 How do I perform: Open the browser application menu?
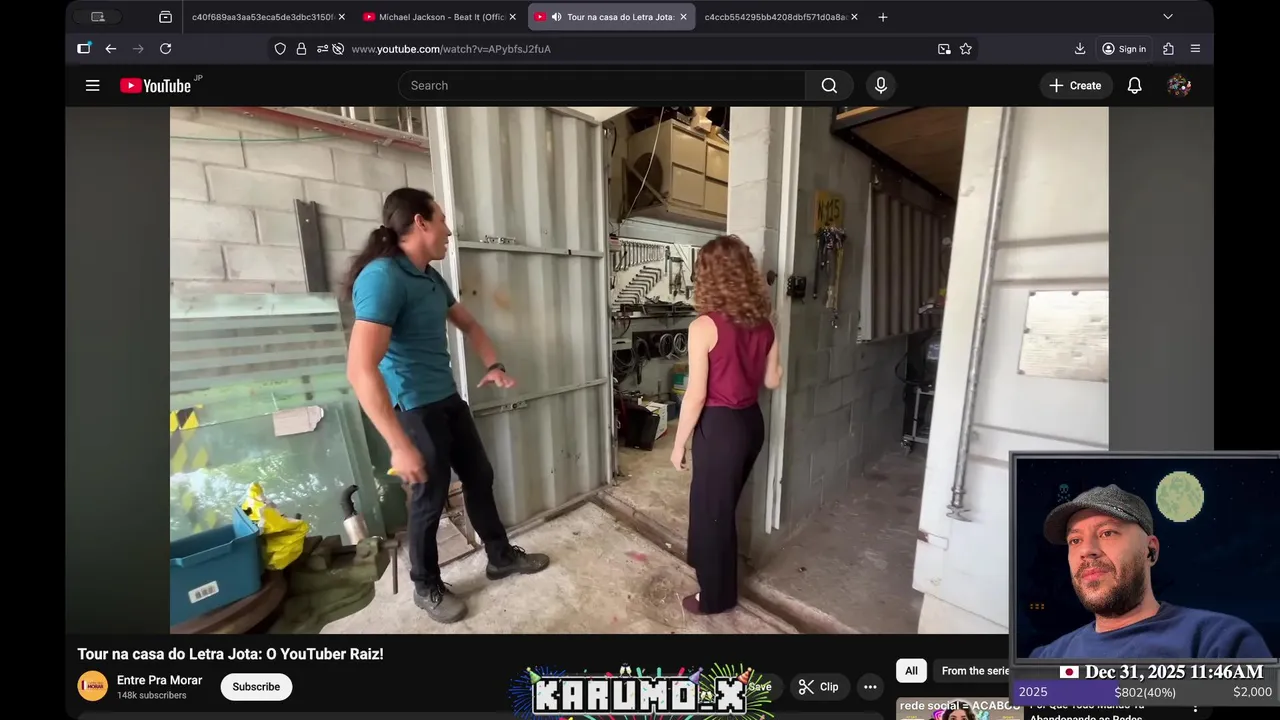(x=1195, y=49)
